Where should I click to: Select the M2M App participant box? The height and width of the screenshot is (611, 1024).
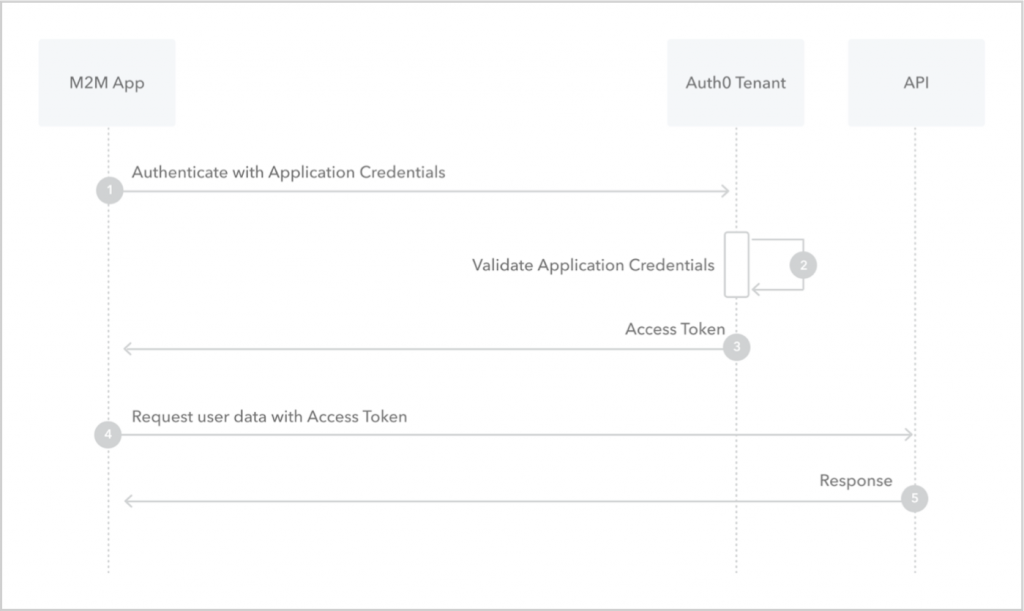tap(107, 83)
